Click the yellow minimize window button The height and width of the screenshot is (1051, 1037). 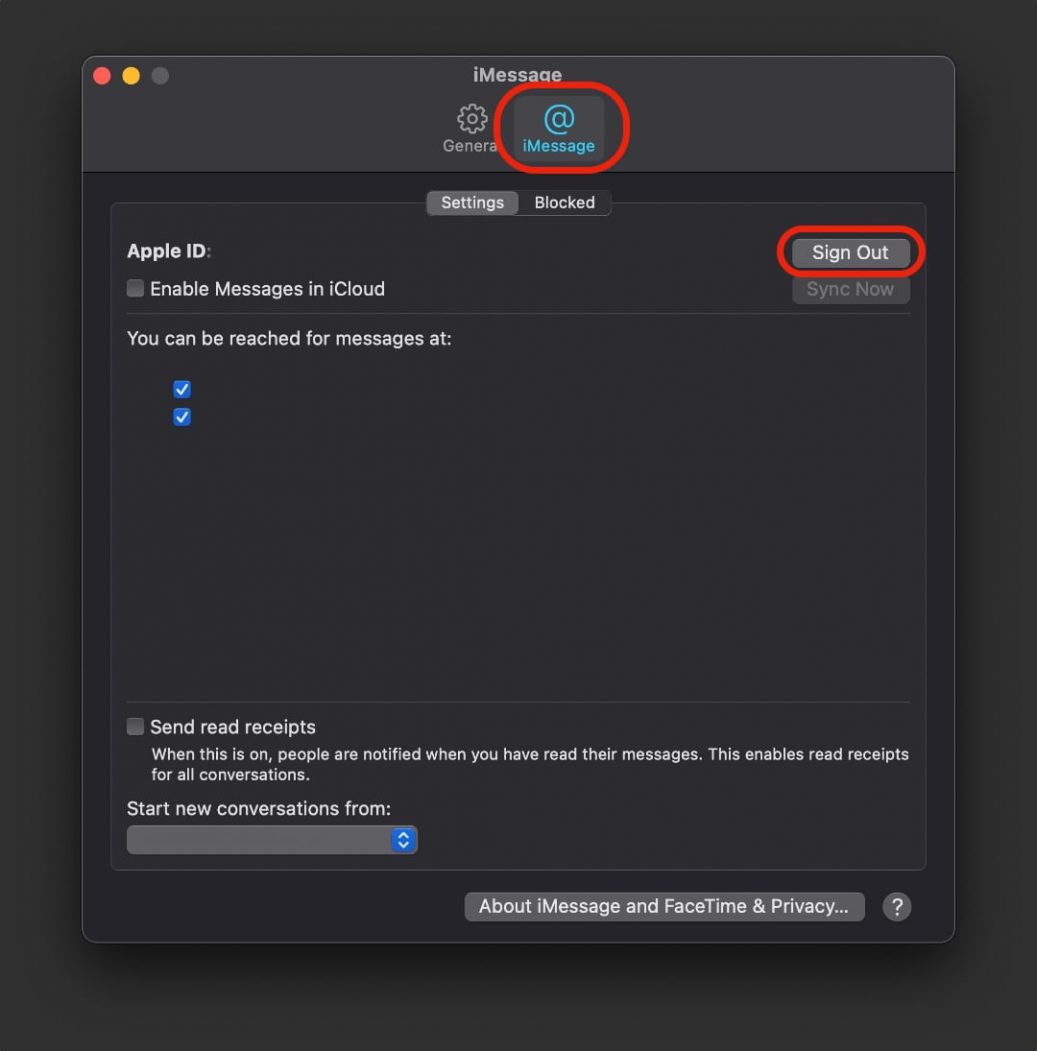[x=129, y=75]
